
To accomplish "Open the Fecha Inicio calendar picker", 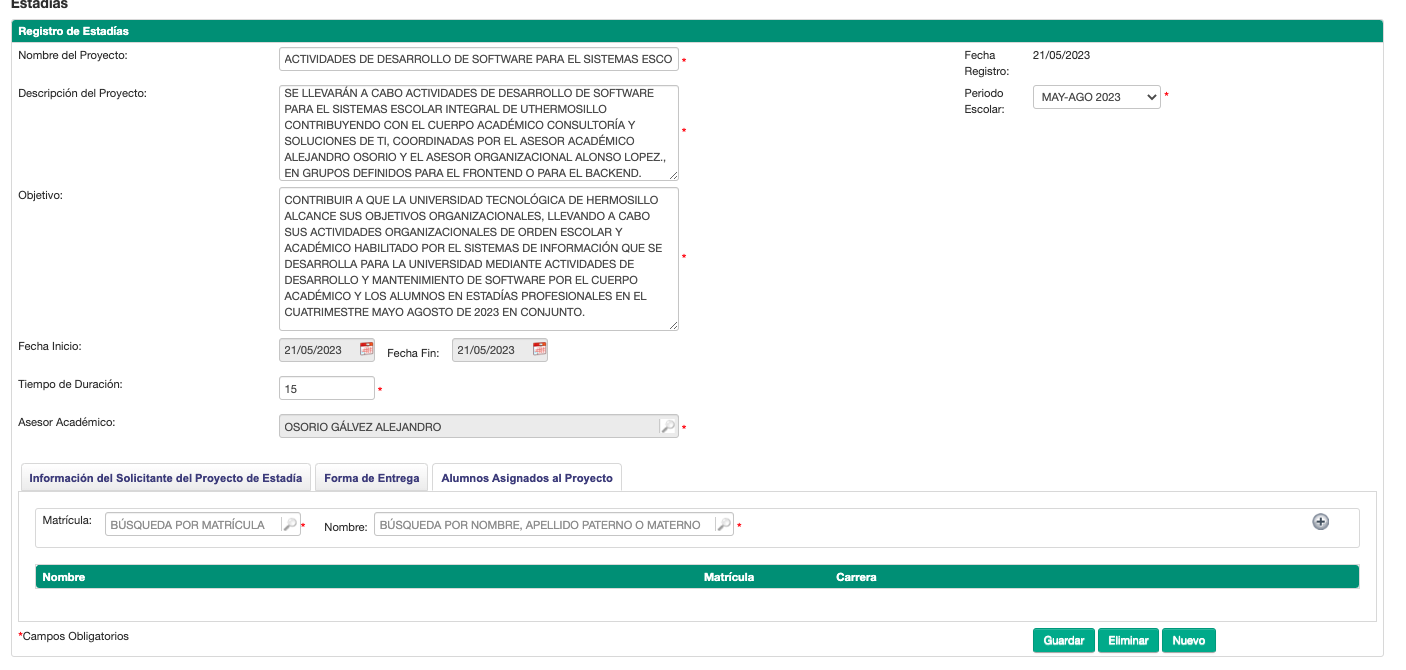I will point(367,350).
